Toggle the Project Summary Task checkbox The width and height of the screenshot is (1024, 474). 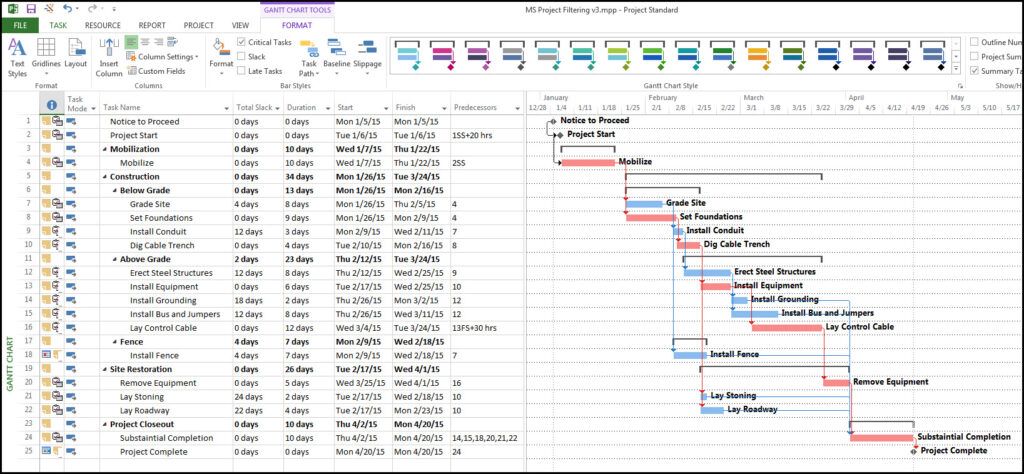[975, 56]
